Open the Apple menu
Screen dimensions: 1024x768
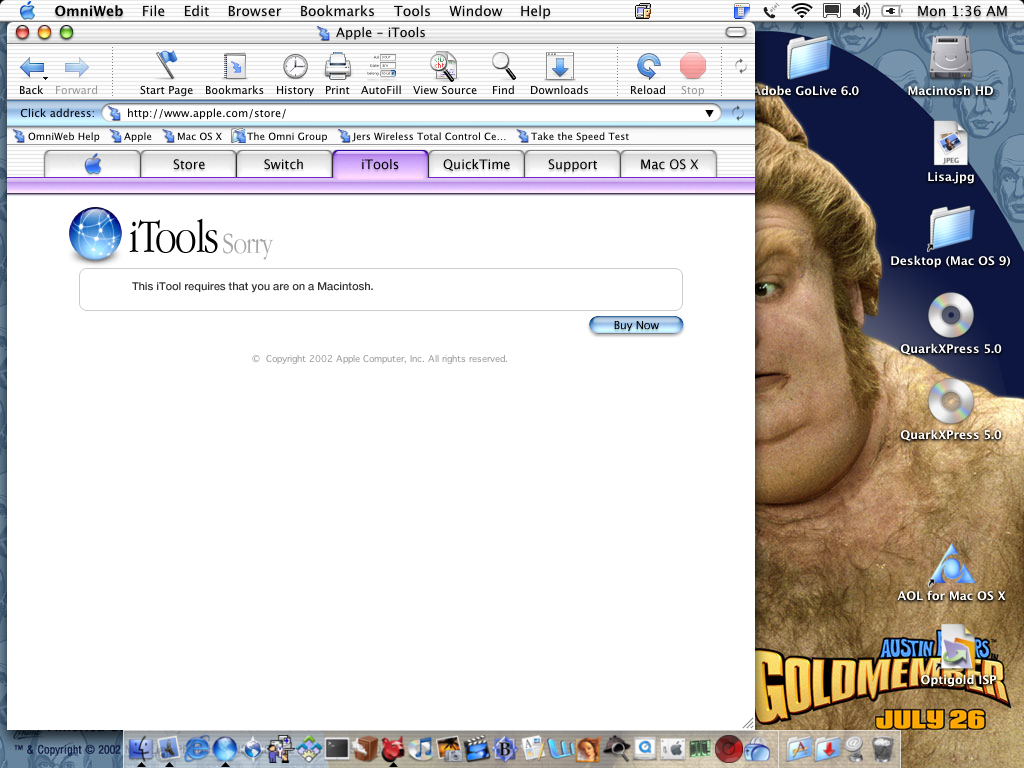(x=27, y=11)
